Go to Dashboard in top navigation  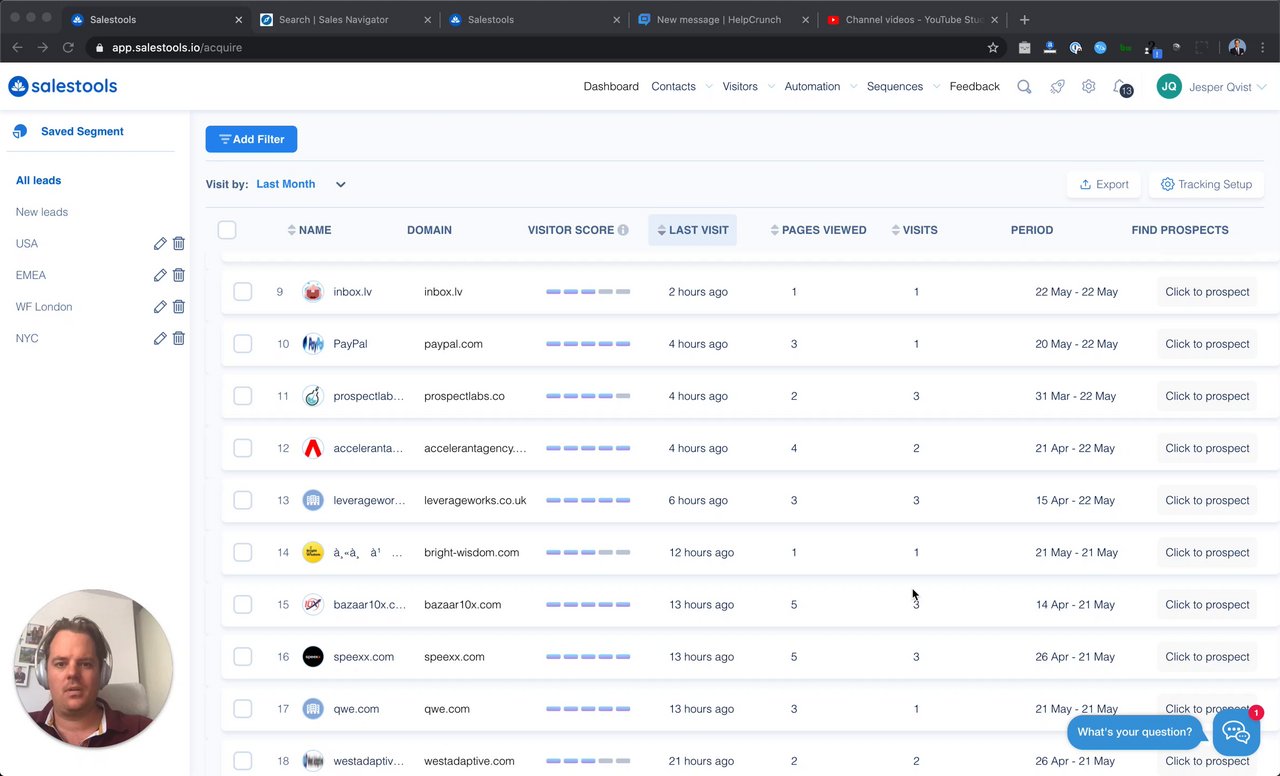(611, 87)
